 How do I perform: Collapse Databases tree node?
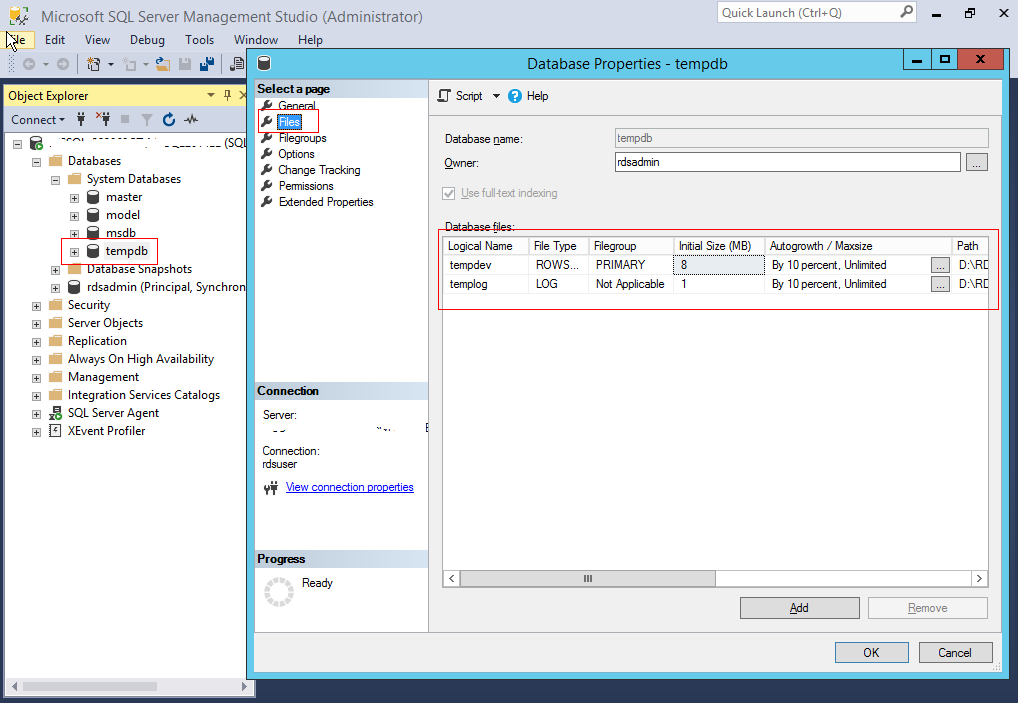point(37,162)
